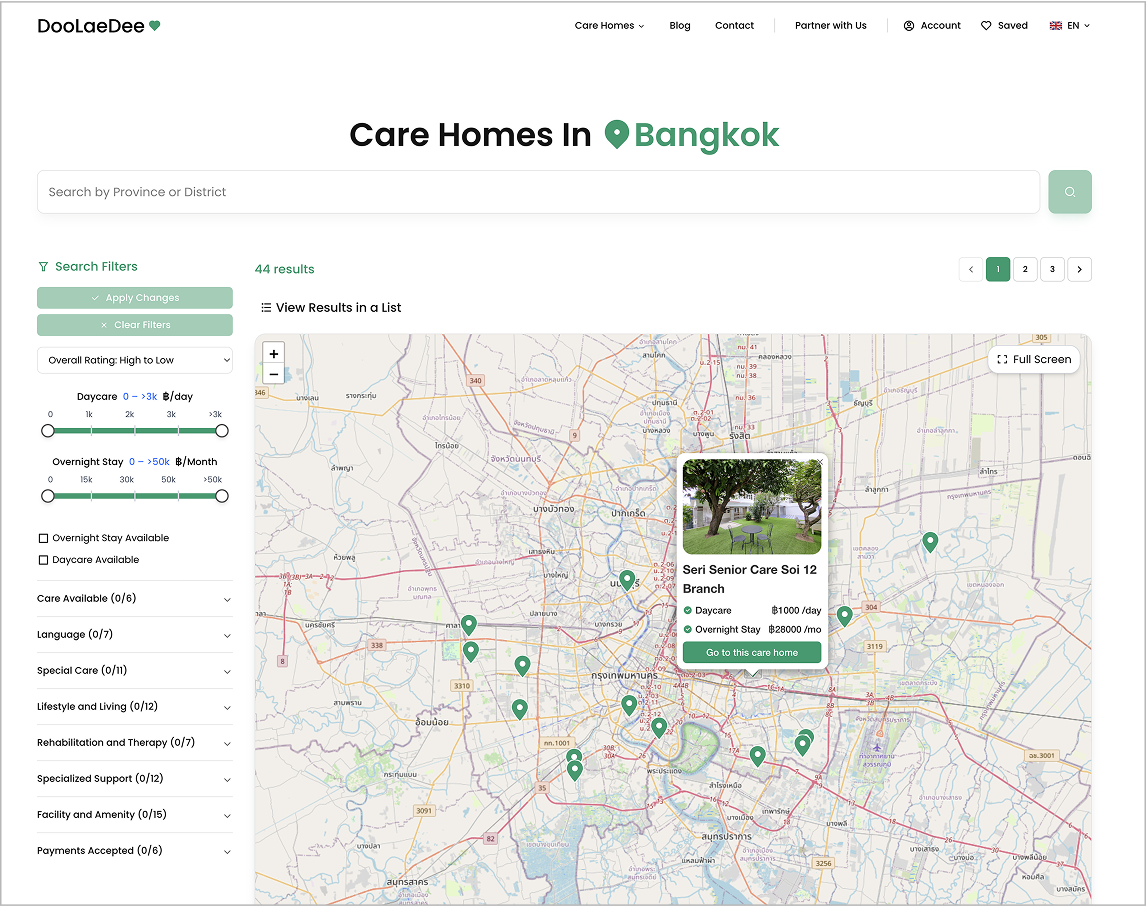Image resolution: width=1146 pixels, height=906 pixels.
Task: Expand Facility and Amenity filters
Action: pyautogui.click(x=134, y=815)
